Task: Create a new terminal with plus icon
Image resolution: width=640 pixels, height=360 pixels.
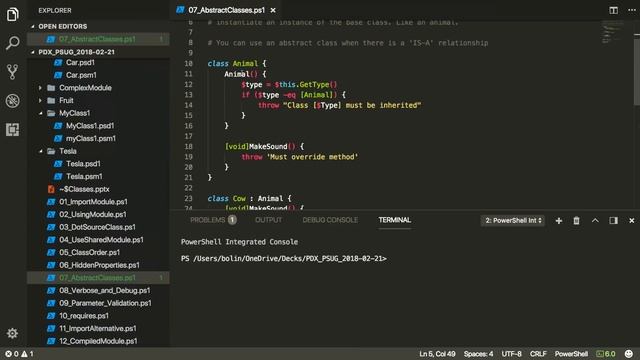Action: (559, 220)
